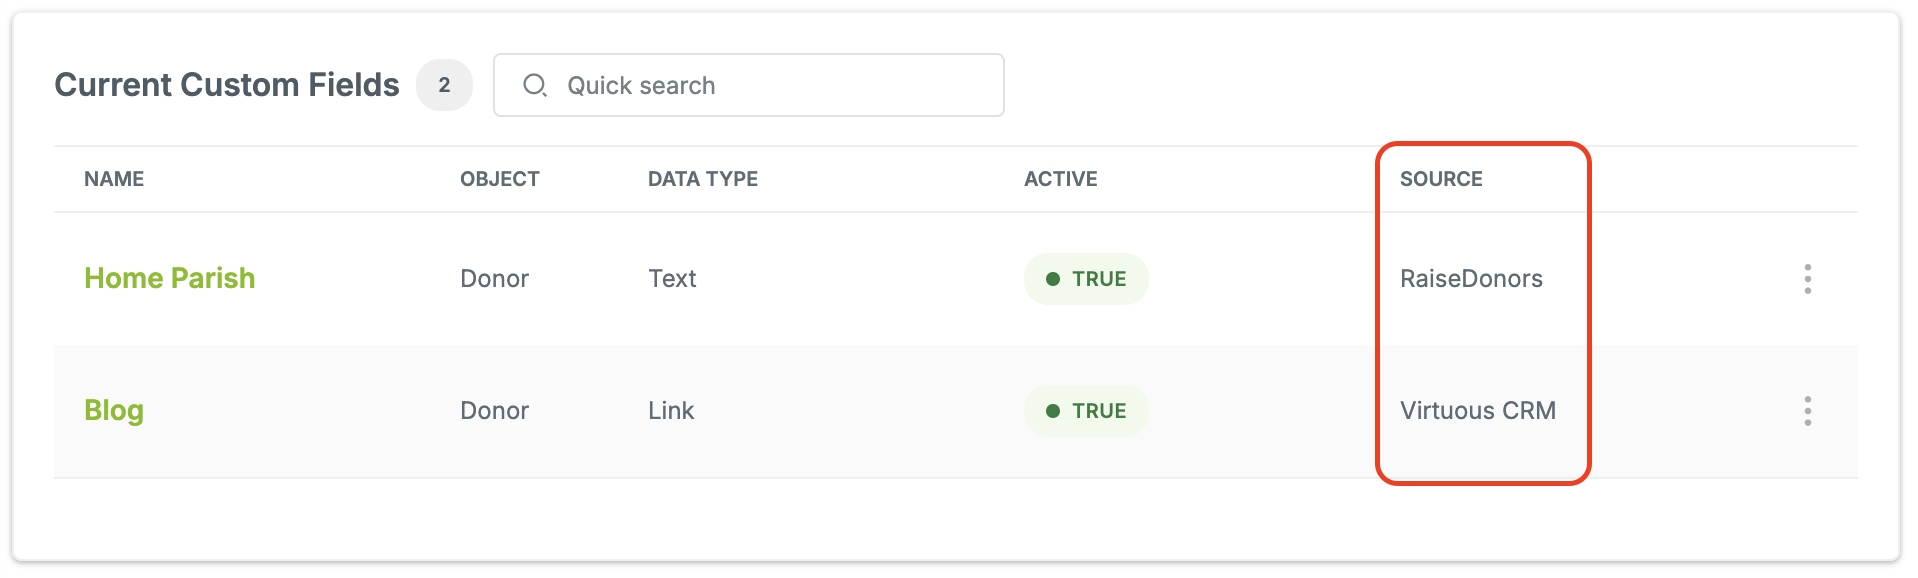
Task: Select the Virtuous CRM source cell
Action: [1478, 411]
